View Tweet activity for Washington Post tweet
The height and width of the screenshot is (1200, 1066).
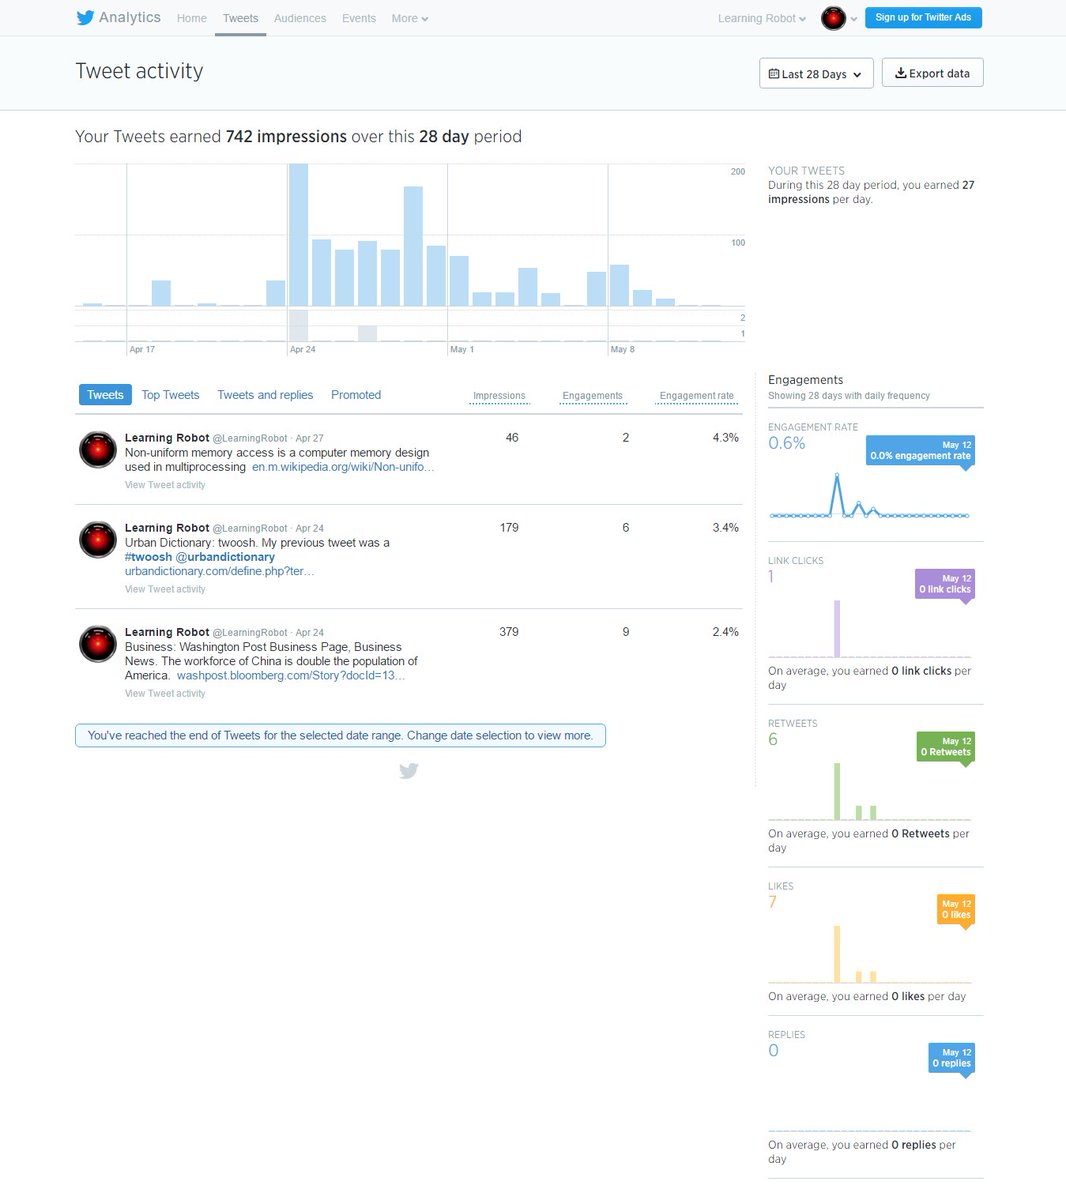(x=165, y=693)
